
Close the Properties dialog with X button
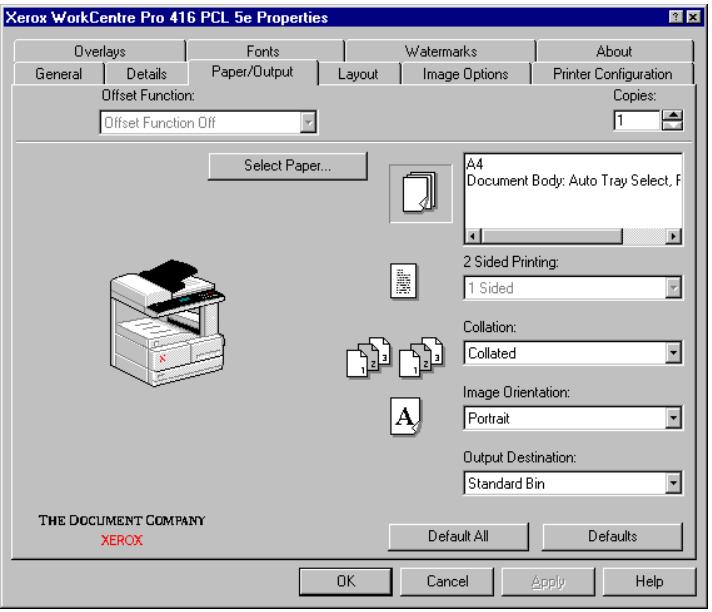coord(693,17)
